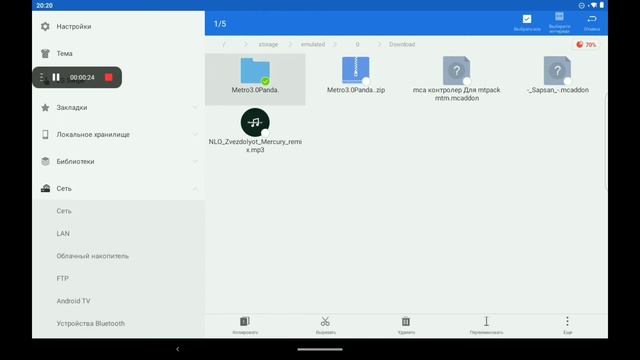Tap Download in breadcrumb path
Viewport: 640px width, 360px height.
coord(402,44)
